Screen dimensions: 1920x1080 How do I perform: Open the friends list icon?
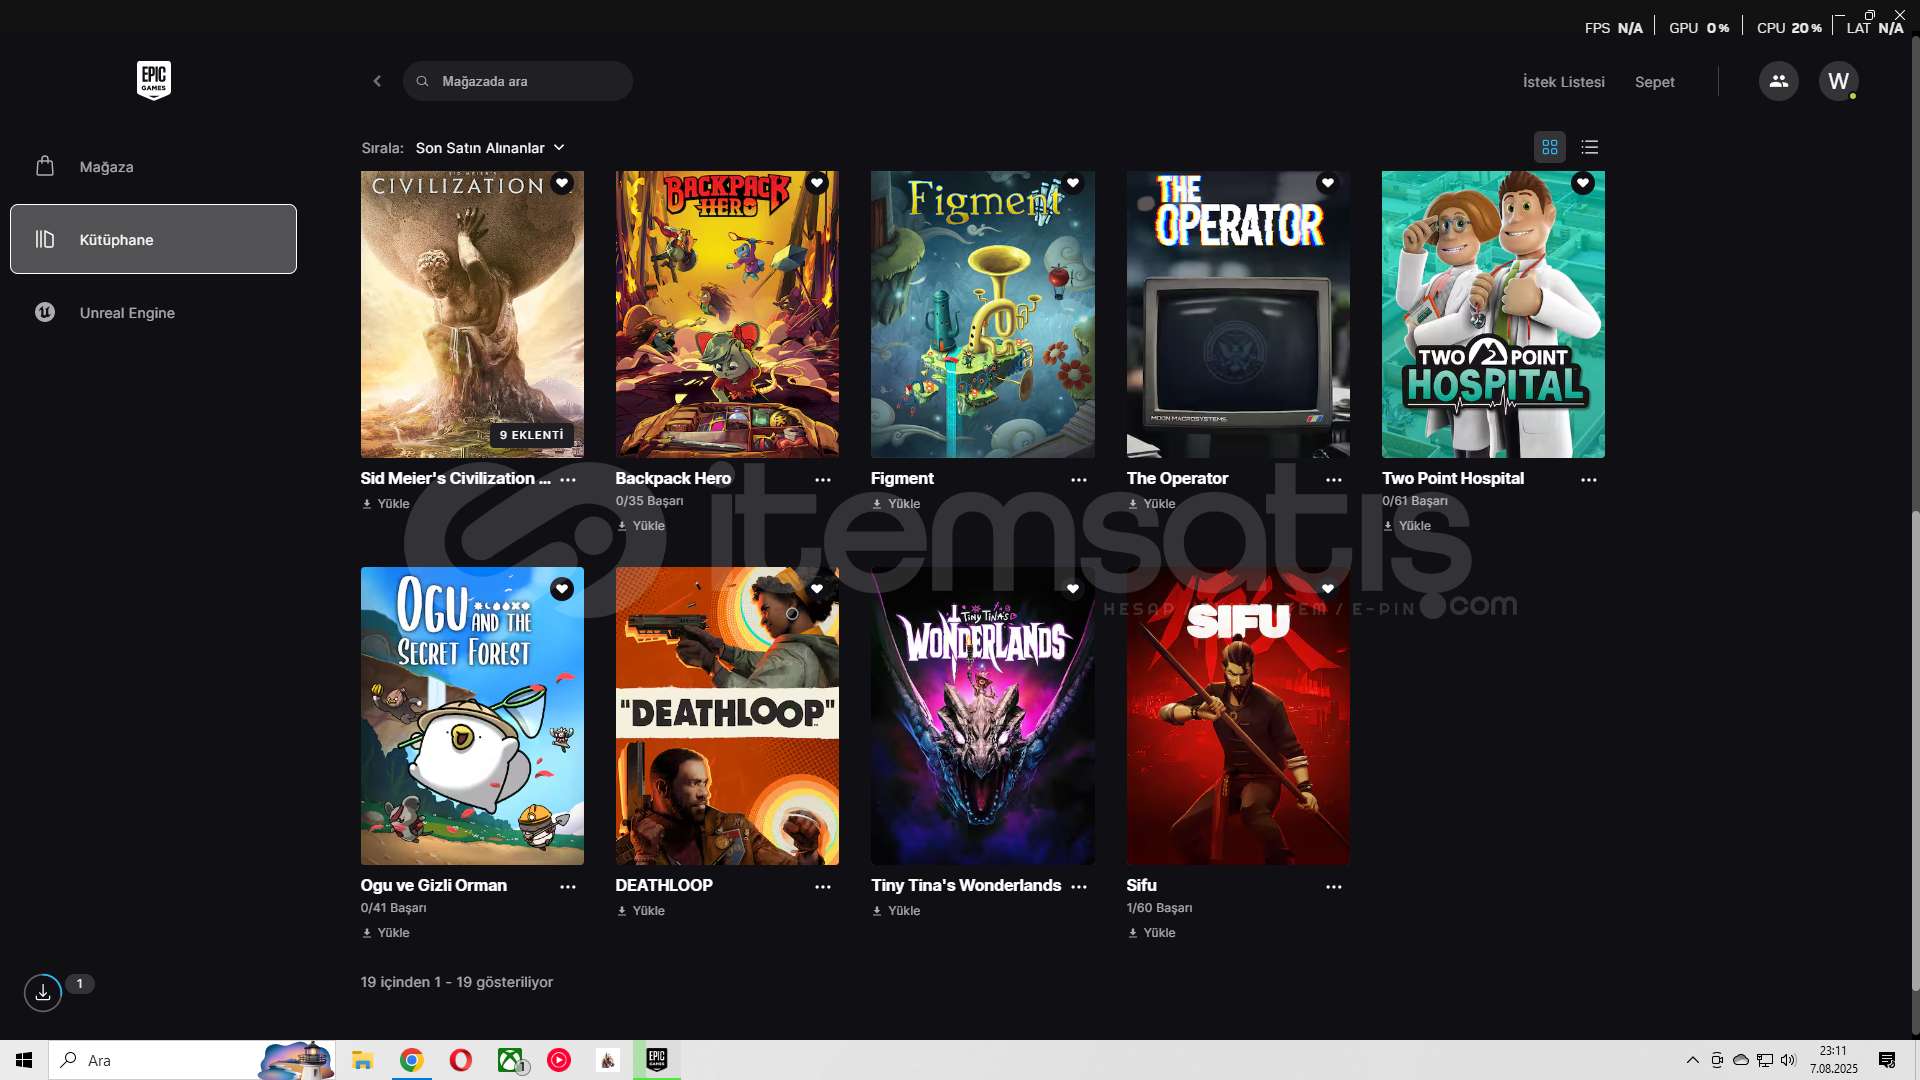(1778, 81)
